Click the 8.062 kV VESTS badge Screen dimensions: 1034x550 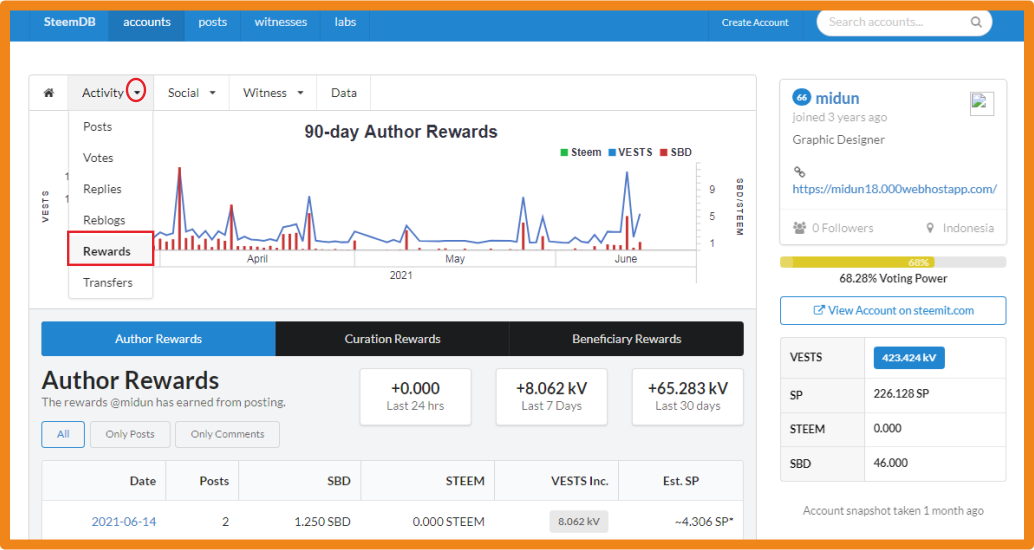click(x=578, y=522)
